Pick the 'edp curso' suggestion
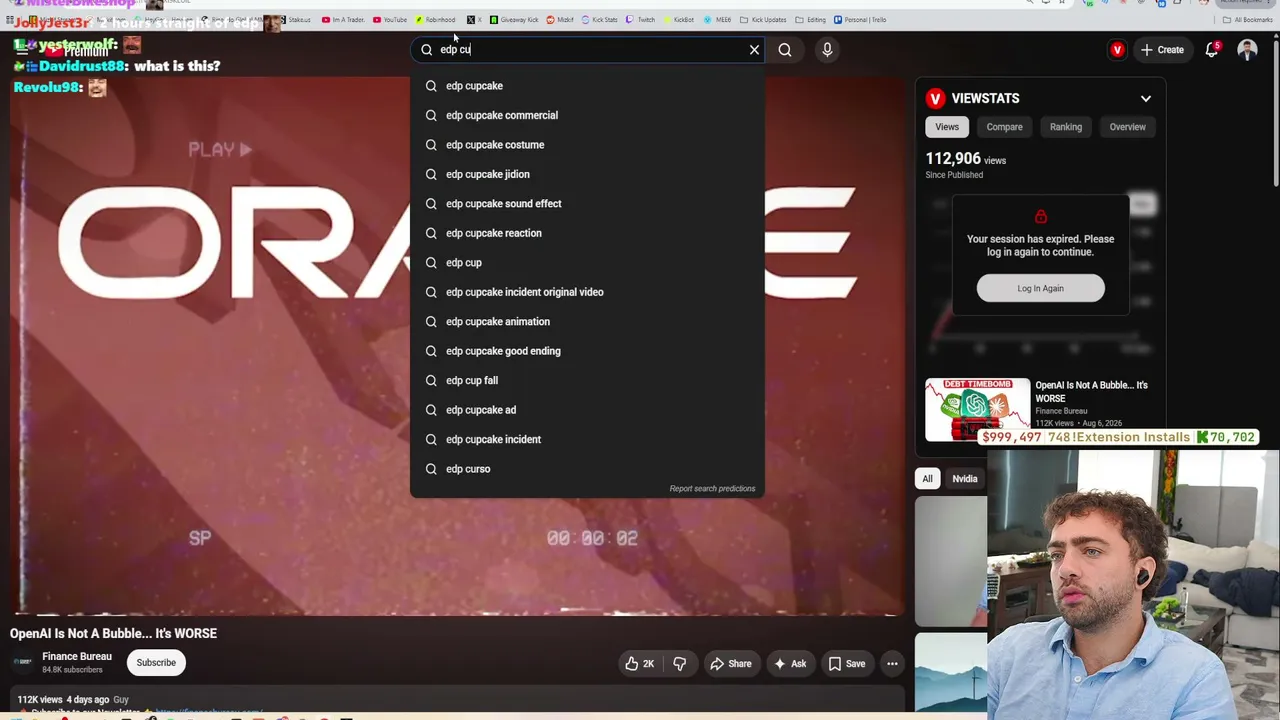Image resolution: width=1280 pixels, height=720 pixels. 587,469
